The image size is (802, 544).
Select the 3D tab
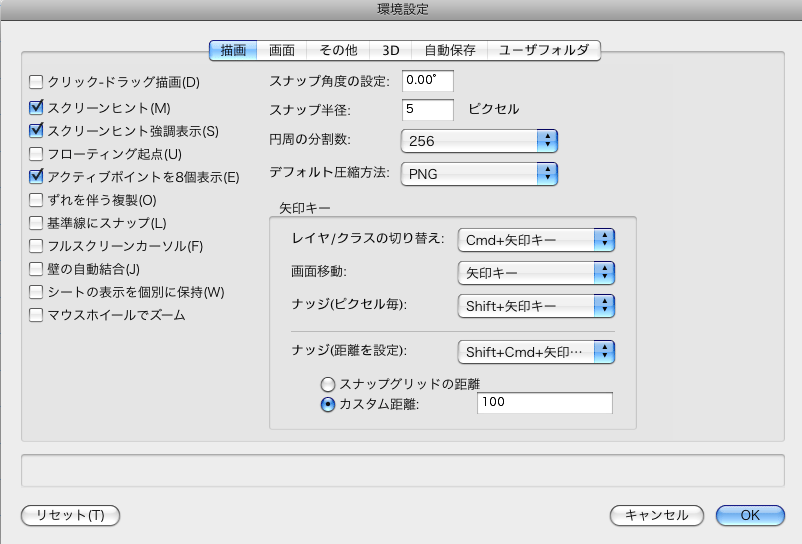click(x=389, y=50)
